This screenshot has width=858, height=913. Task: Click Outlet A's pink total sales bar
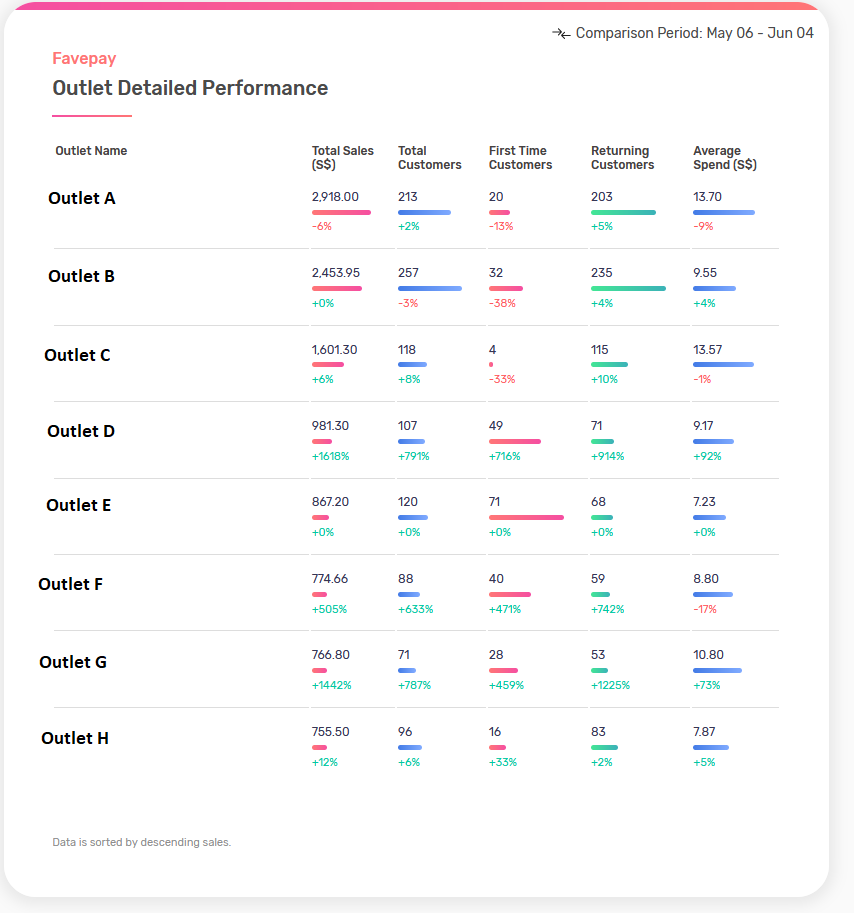pos(342,213)
